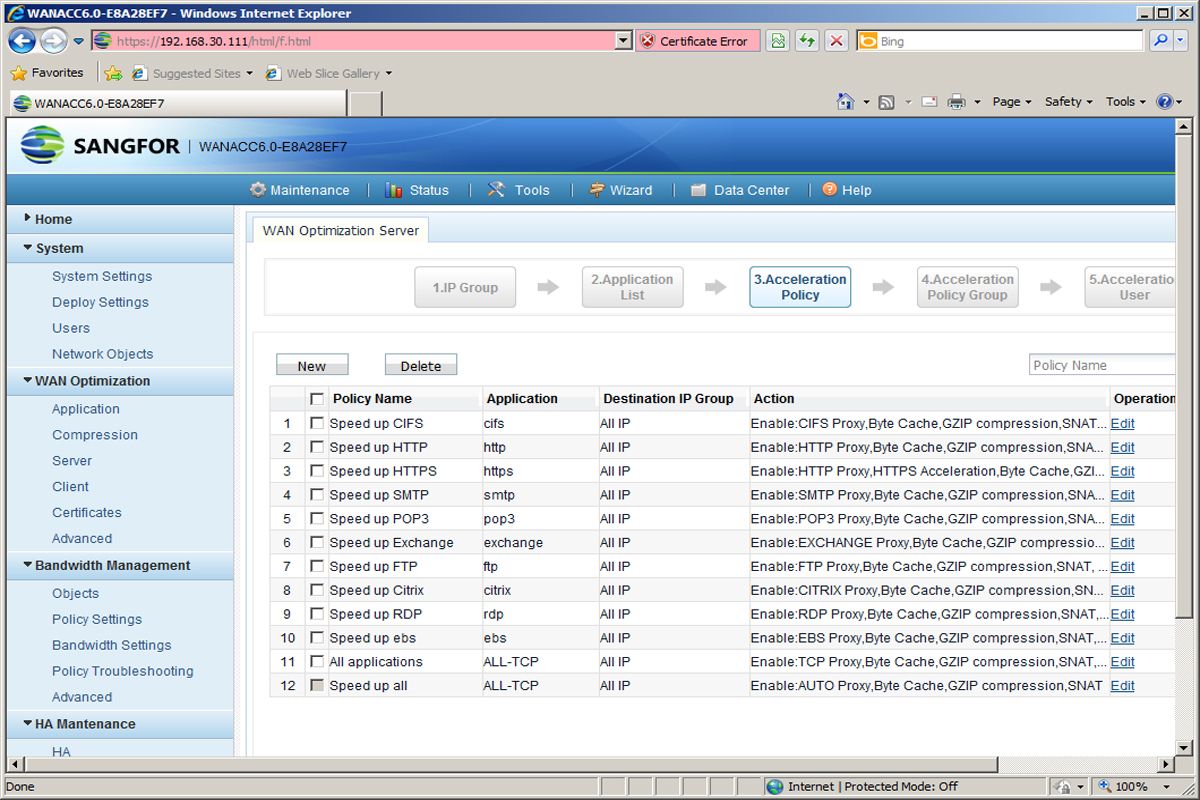Screen dimensions: 1200x800
Task: Click the horizontal scrollbar right arrow
Action: [1166, 764]
